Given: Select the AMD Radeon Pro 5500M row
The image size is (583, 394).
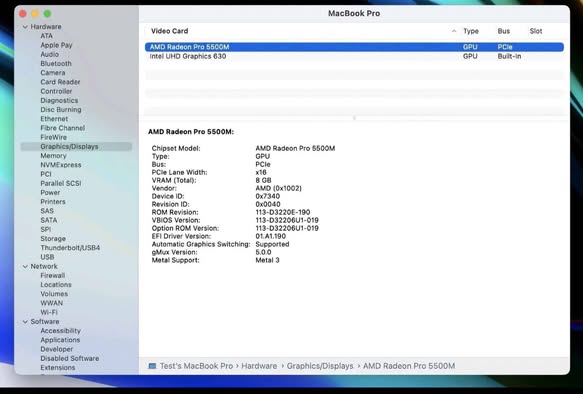Looking at the screenshot, I should pyautogui.click(x=354, y=47).
